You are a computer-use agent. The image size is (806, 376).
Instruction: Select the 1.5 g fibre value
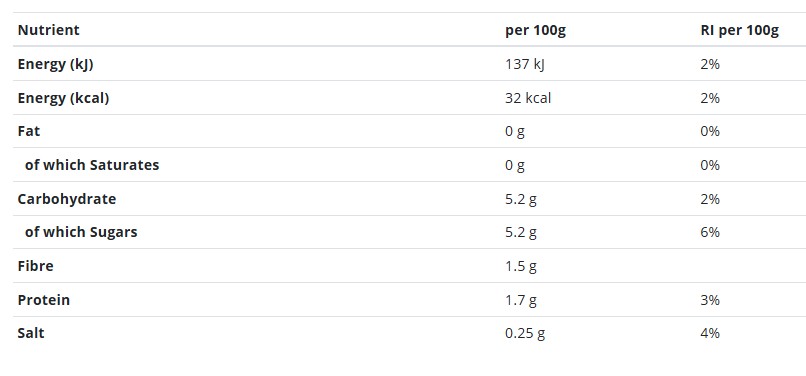coord(521,266)
